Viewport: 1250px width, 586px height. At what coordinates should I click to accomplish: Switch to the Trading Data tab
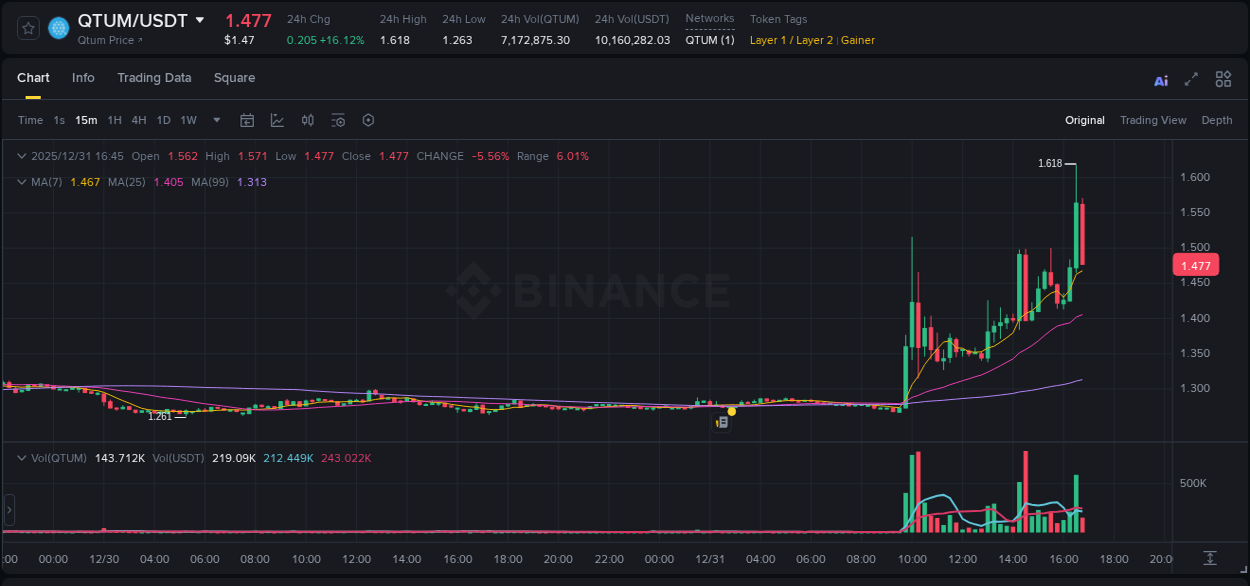pyautogui.click(x=154, y=78)
